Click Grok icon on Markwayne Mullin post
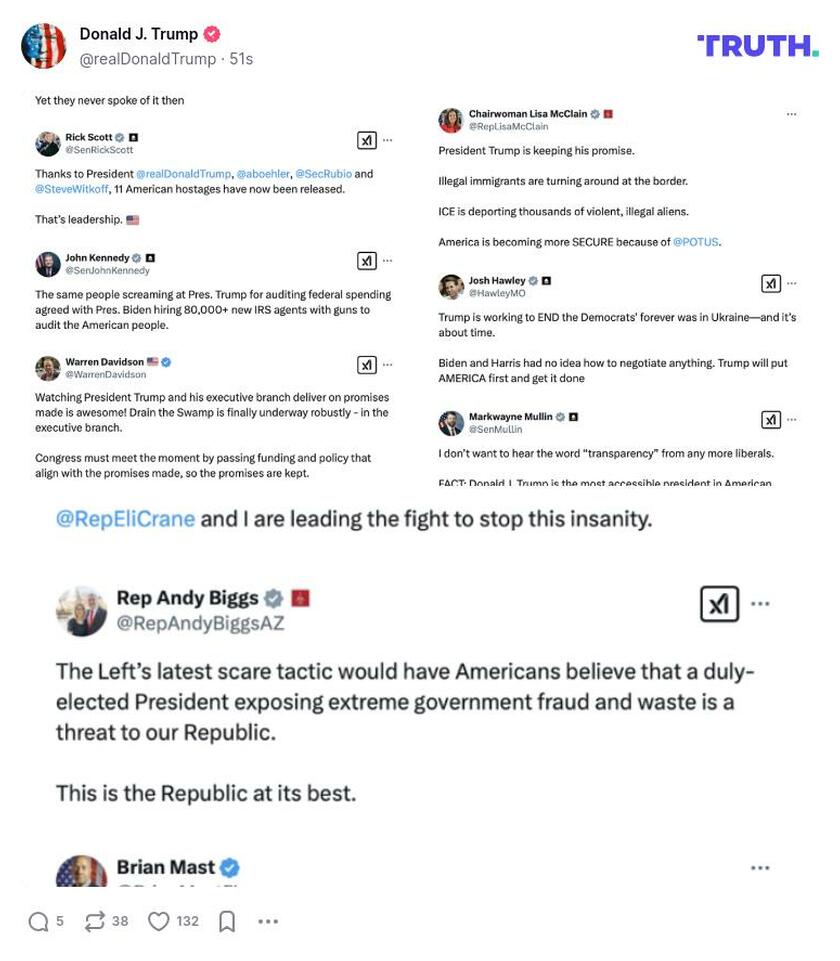The height and width of the screenshot is (961, 840). 770,420
